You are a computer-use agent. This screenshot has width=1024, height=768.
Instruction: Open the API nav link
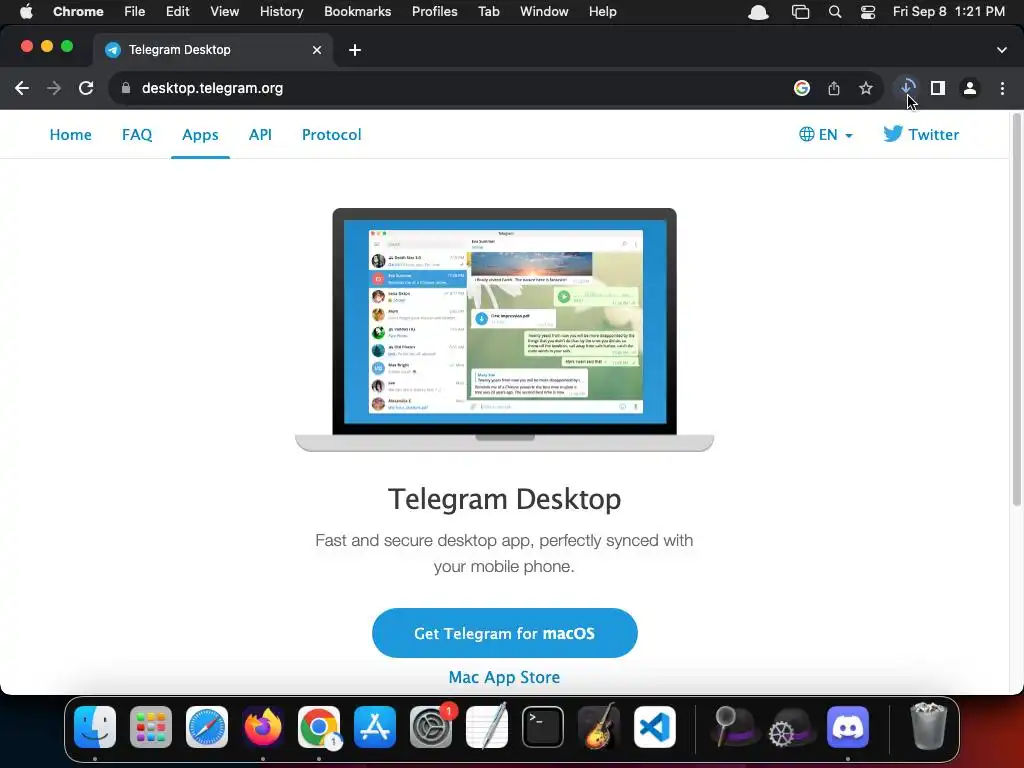click(x=260, y=135)
